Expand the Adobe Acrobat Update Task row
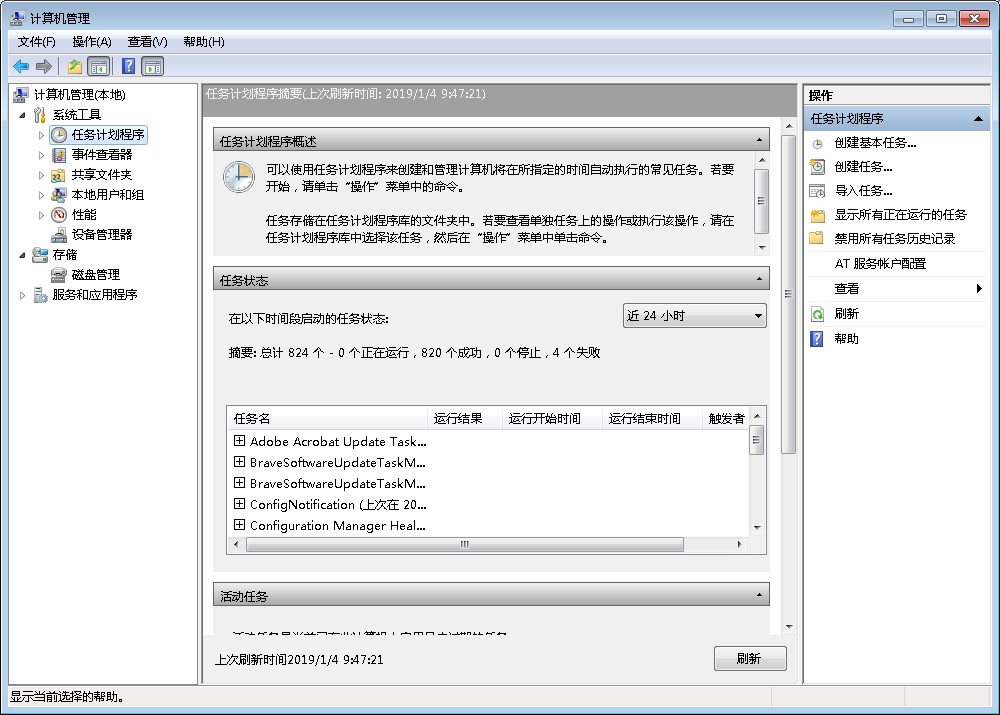 (239, 441)
